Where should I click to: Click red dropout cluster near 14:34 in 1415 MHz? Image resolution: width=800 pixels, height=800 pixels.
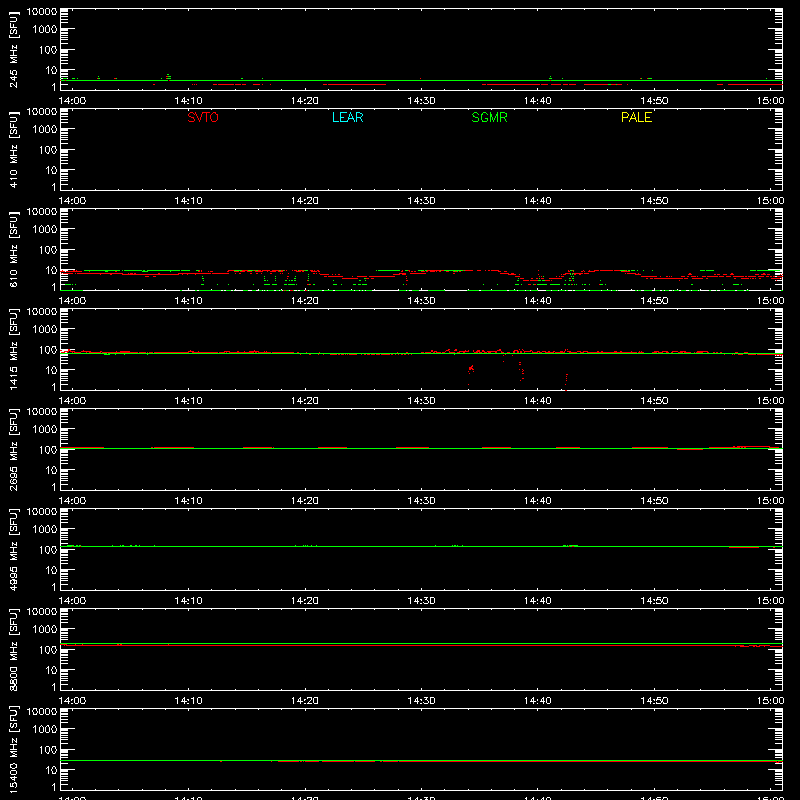tap(470, 370)
